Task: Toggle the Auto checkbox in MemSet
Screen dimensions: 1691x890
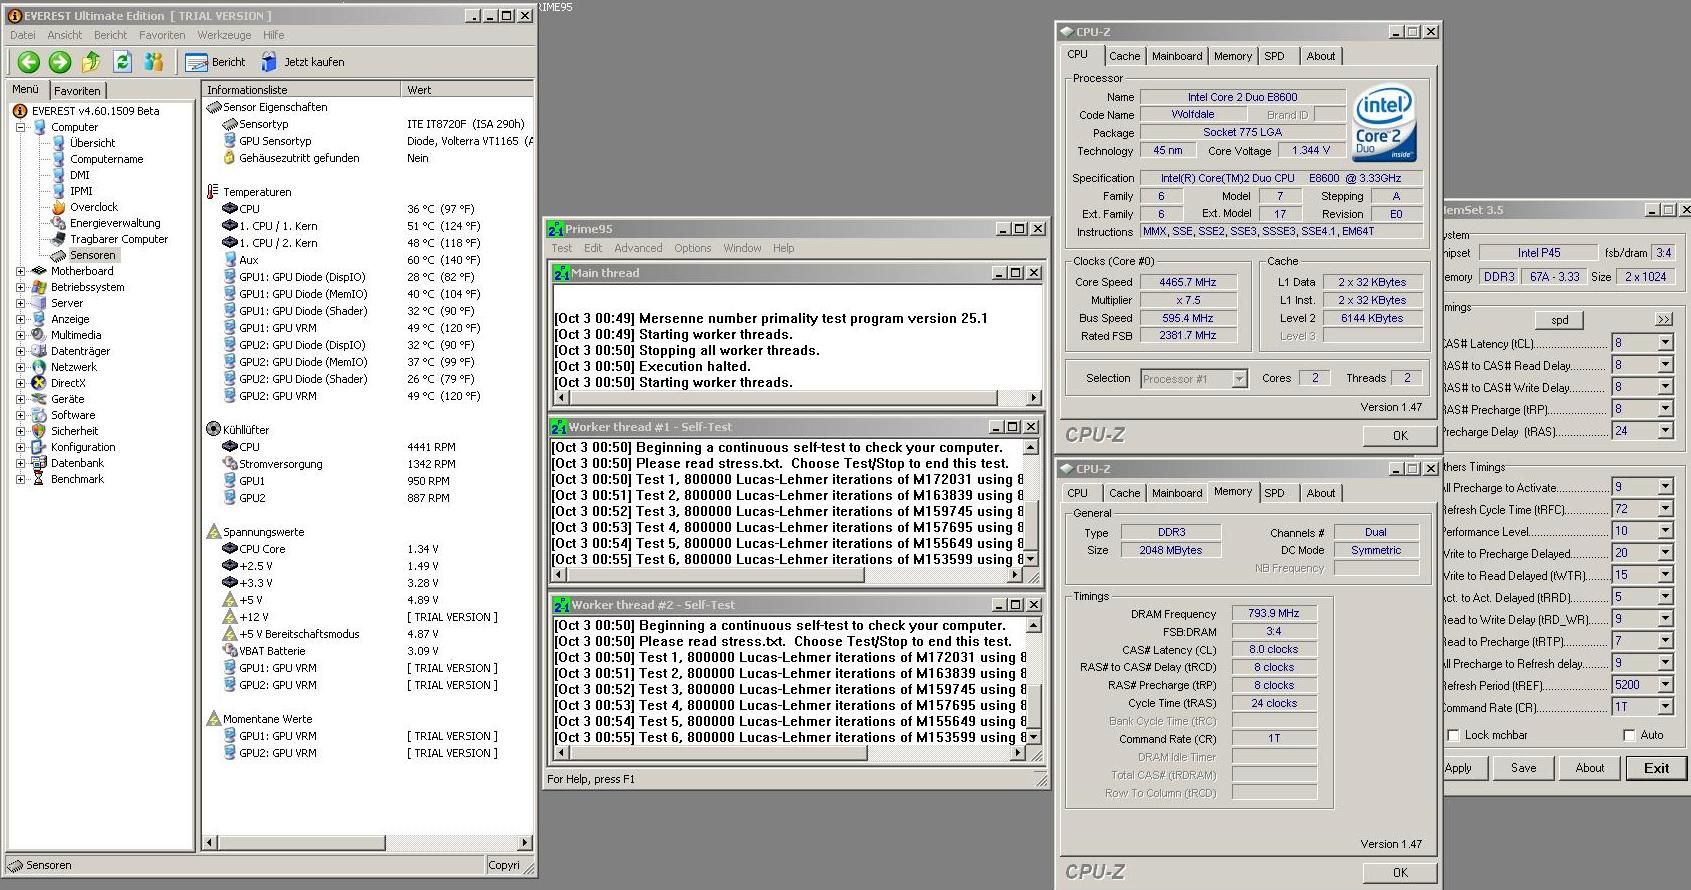Action: click(1629, 735)
